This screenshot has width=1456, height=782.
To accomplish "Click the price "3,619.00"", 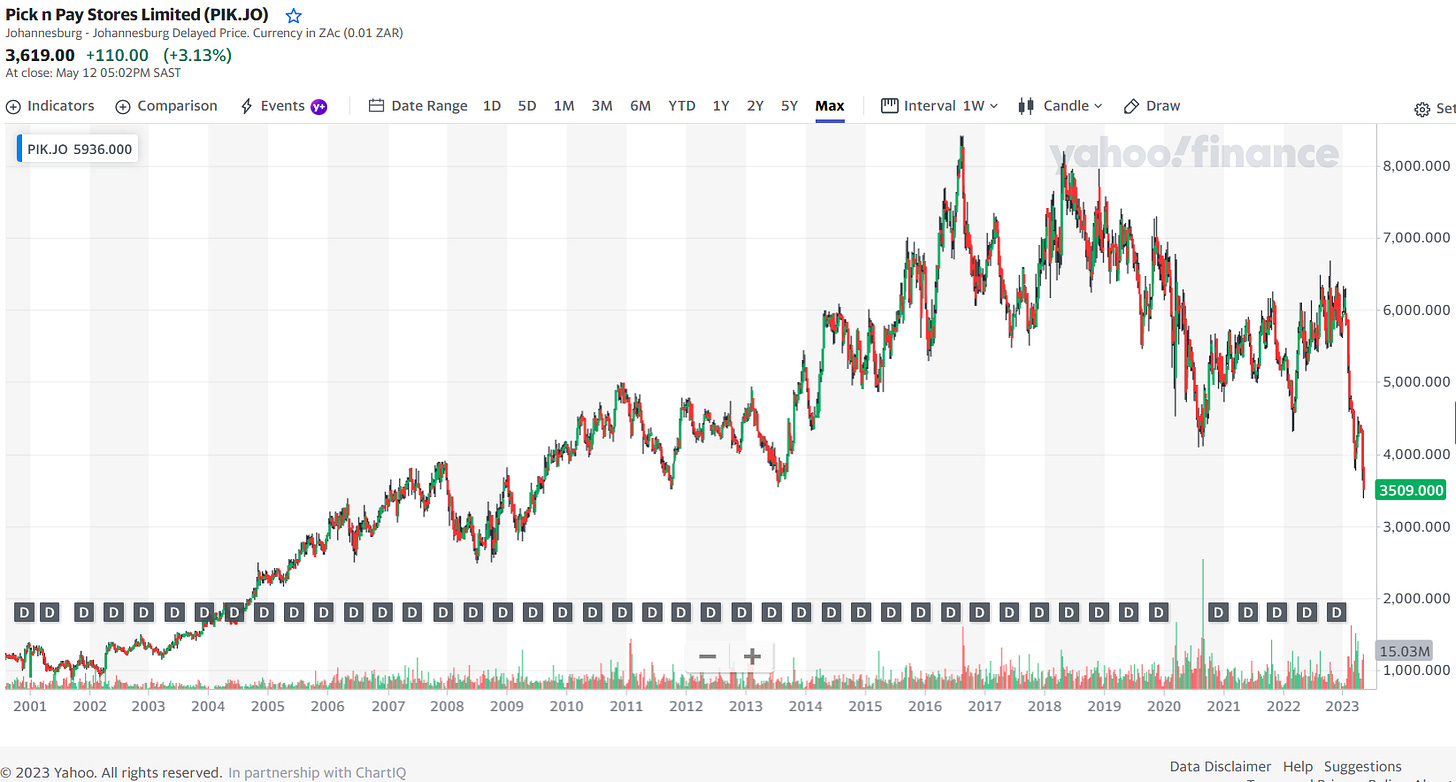I will click(x=40, y=55).
